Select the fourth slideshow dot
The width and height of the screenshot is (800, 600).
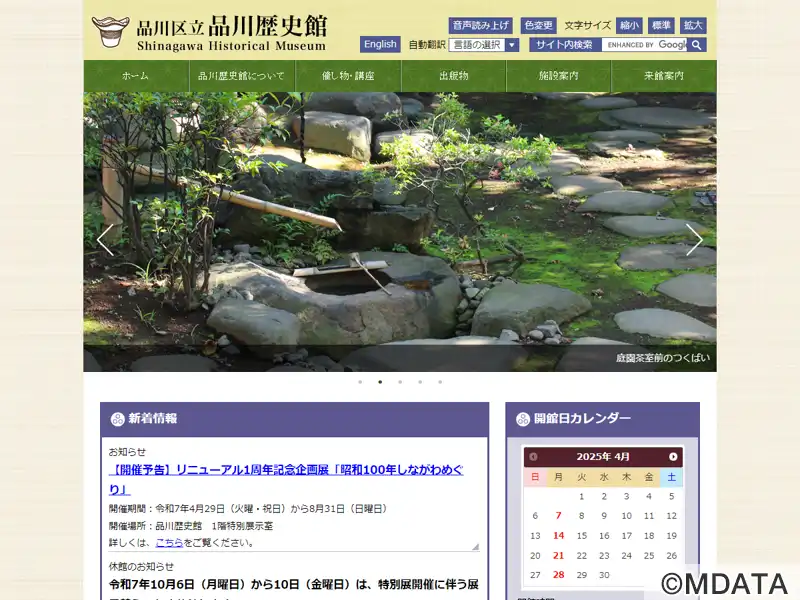pos(420,382)
